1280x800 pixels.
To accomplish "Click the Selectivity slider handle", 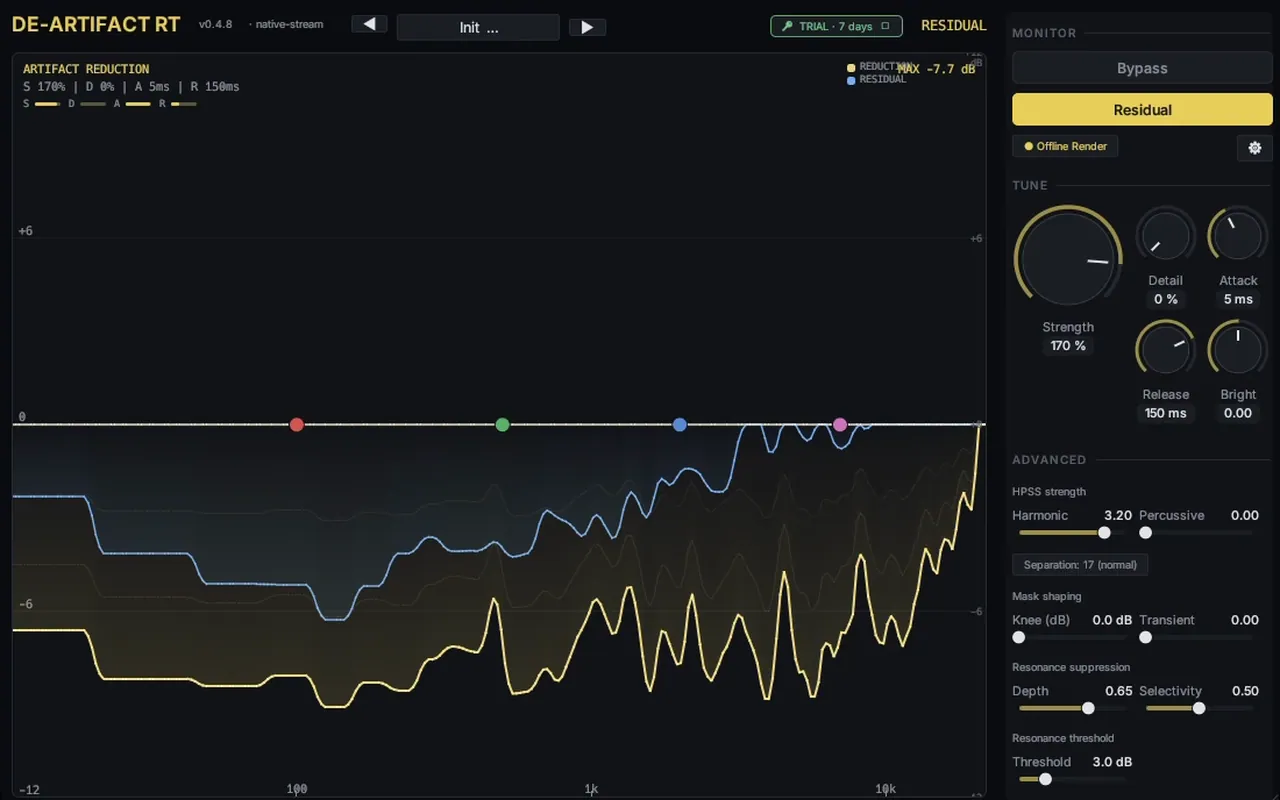I will point(1199,708).
